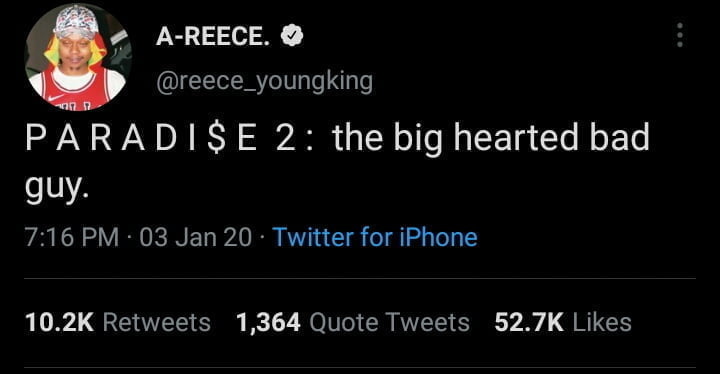The height and width of the screenshot is (374, 720).
Task: Open the Quote Tweets label
Action: (389, 322)
